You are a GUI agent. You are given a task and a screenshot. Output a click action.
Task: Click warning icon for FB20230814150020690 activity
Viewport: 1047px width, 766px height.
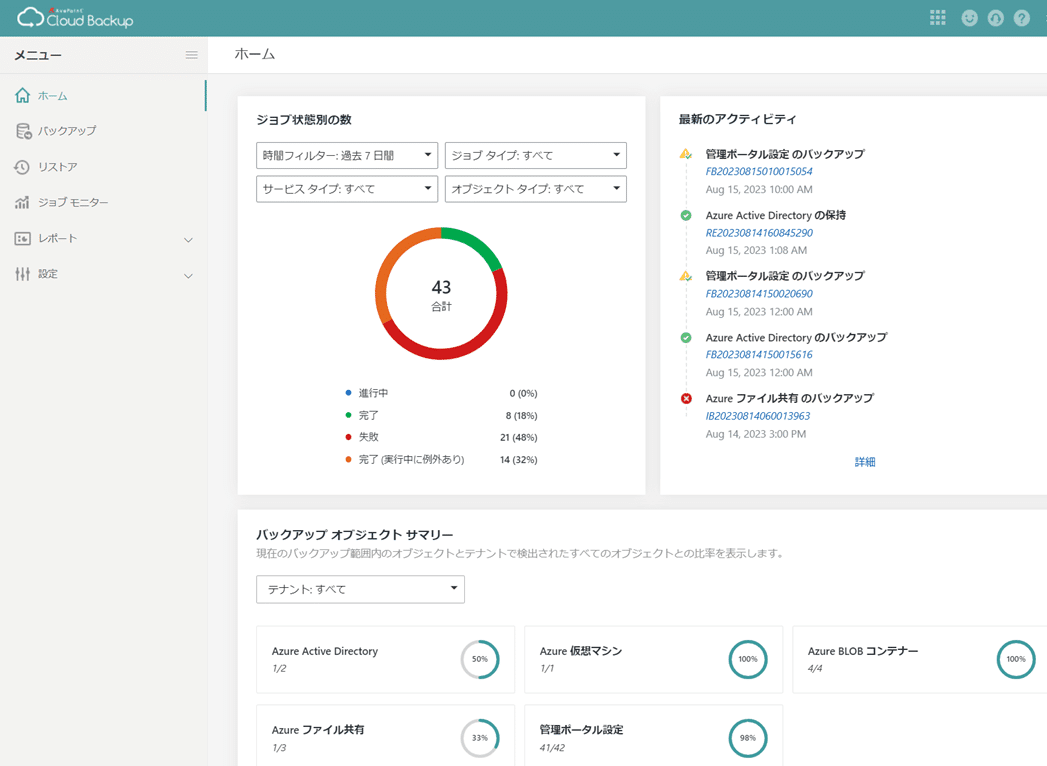coord(686,276)
